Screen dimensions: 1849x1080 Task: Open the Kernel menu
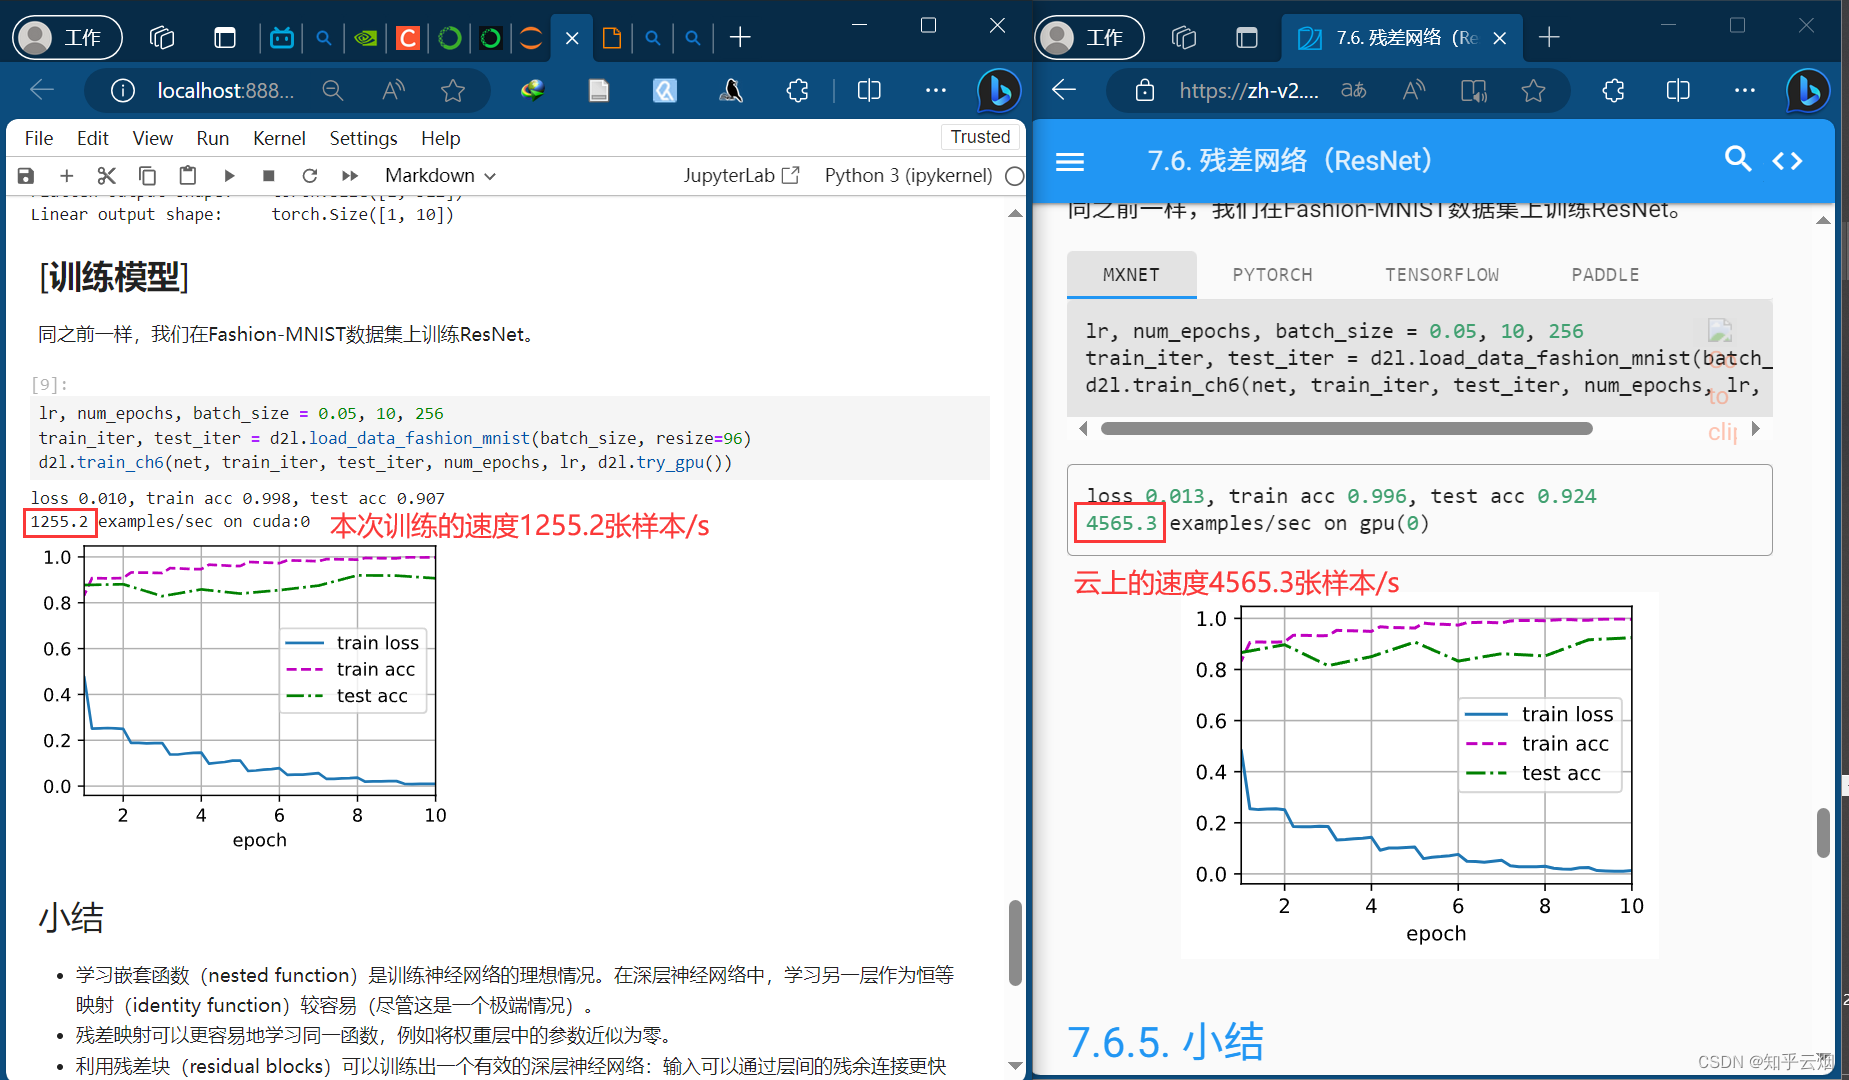(279, 138)
